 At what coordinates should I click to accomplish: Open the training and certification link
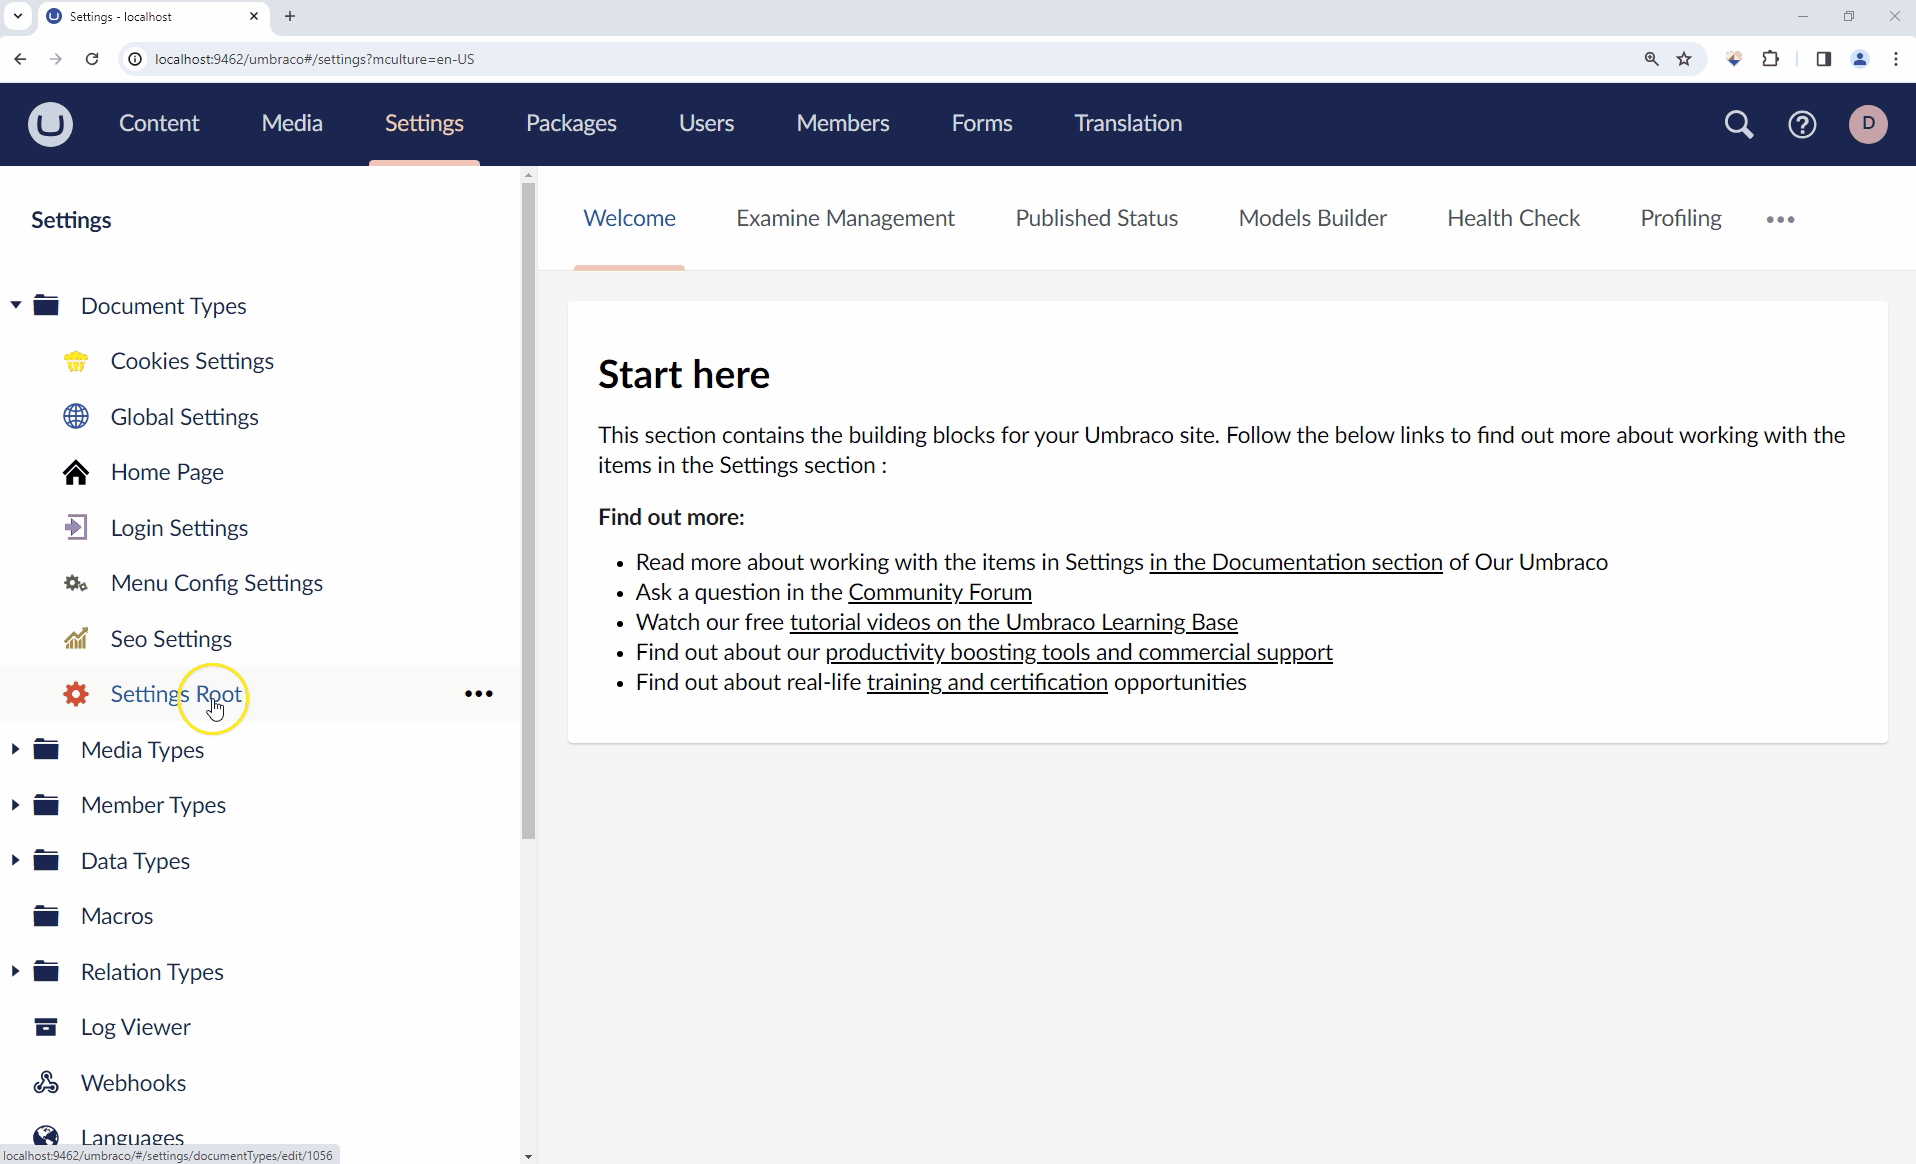click(987, 682)
